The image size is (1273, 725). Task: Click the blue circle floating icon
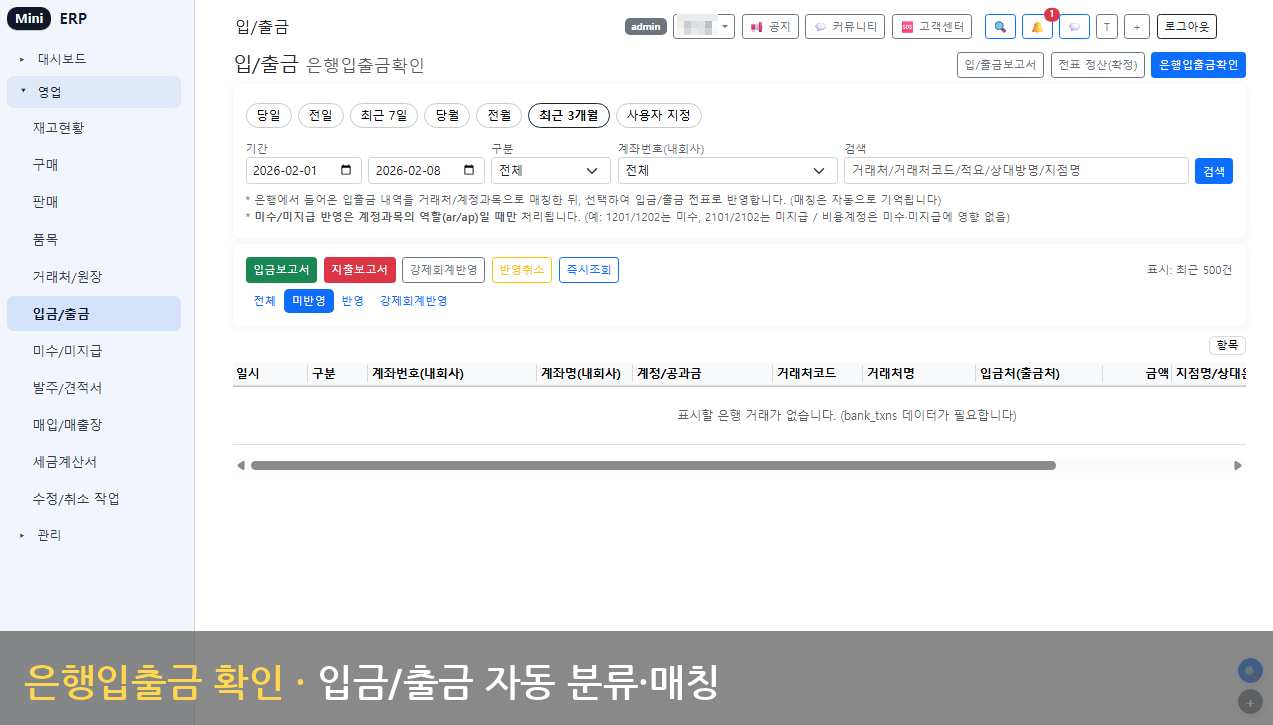pos(1249,671)
